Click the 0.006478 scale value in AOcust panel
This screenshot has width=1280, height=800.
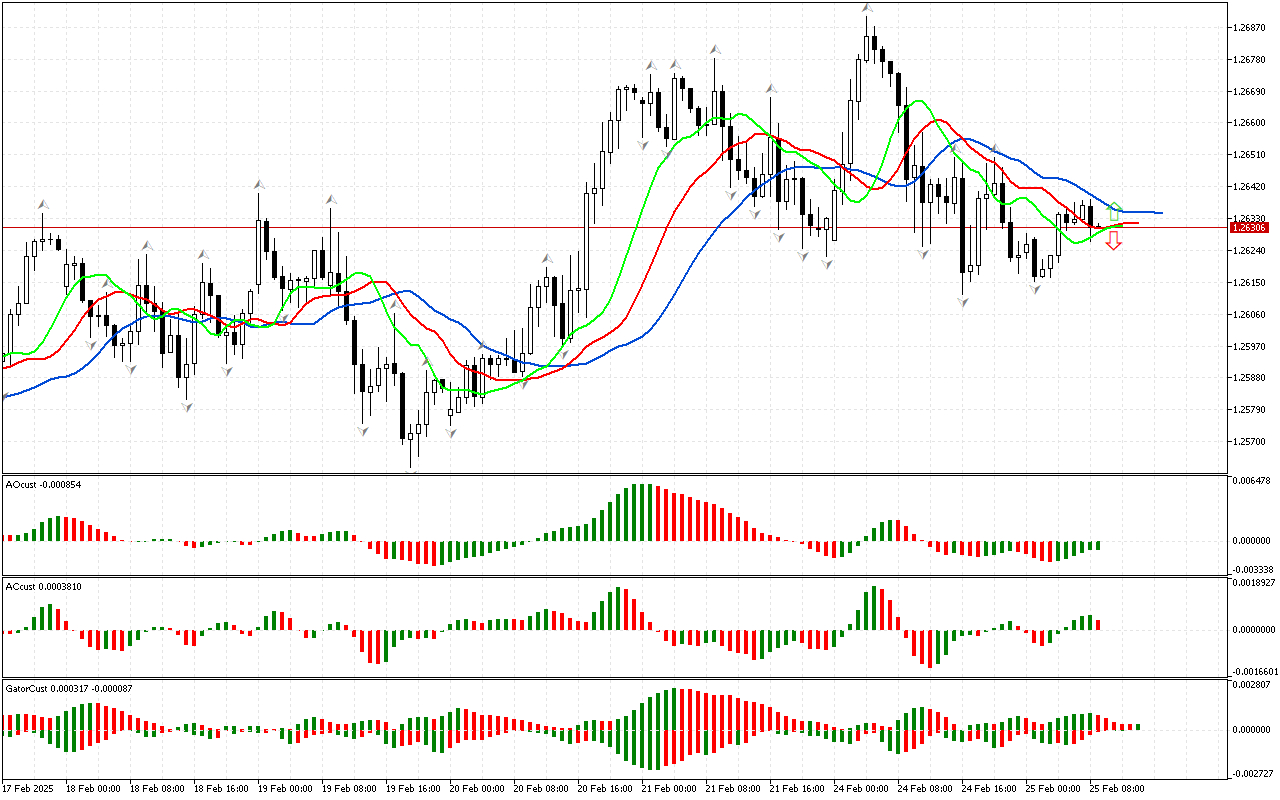tap(1251, 482)
